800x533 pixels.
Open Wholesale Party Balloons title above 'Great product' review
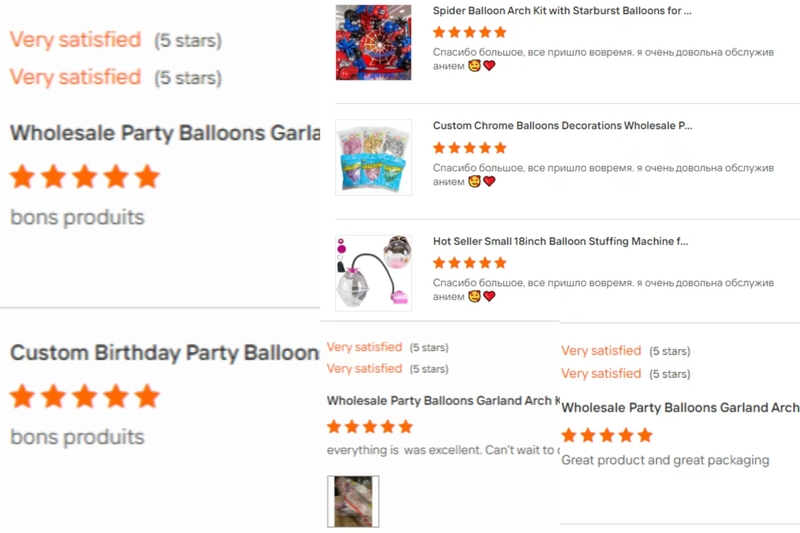pyautogui.click(x=680, y=408)
